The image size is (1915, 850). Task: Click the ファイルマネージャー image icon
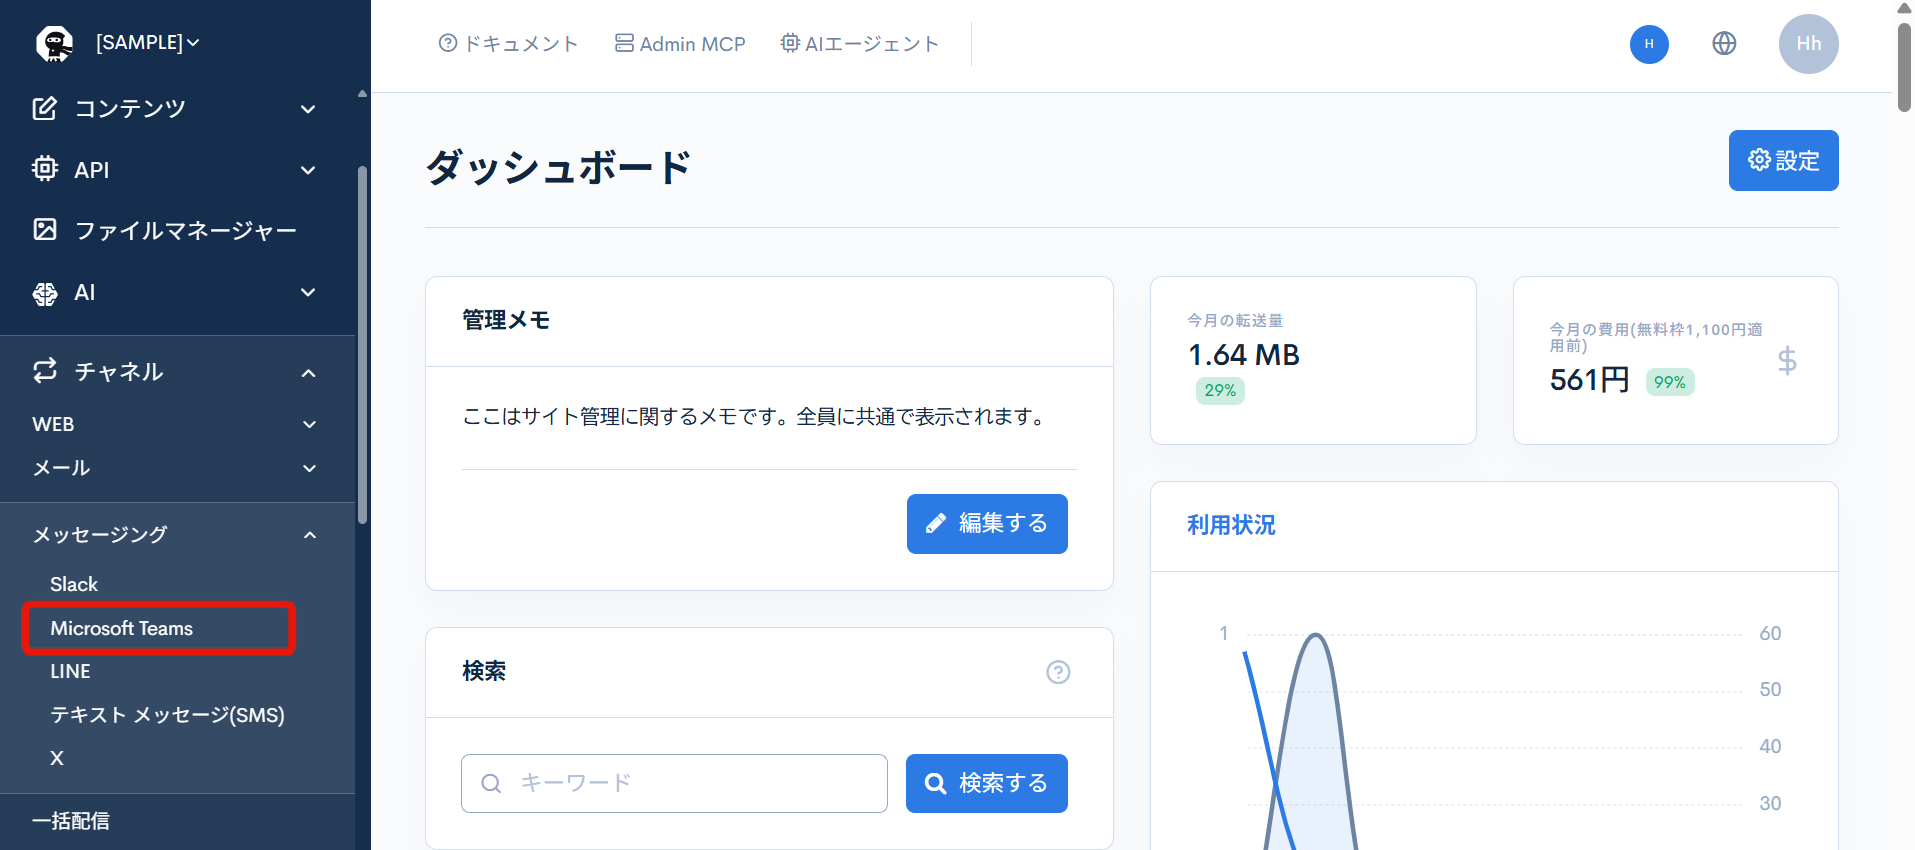tap(45, 230)
